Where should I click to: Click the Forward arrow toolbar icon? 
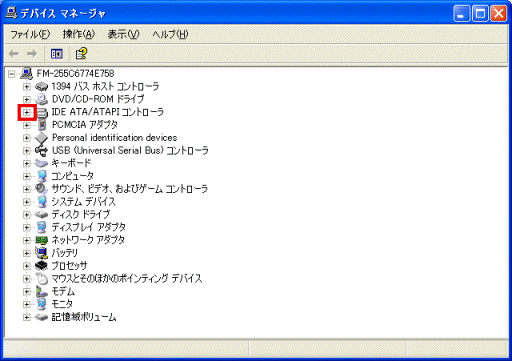32,54
